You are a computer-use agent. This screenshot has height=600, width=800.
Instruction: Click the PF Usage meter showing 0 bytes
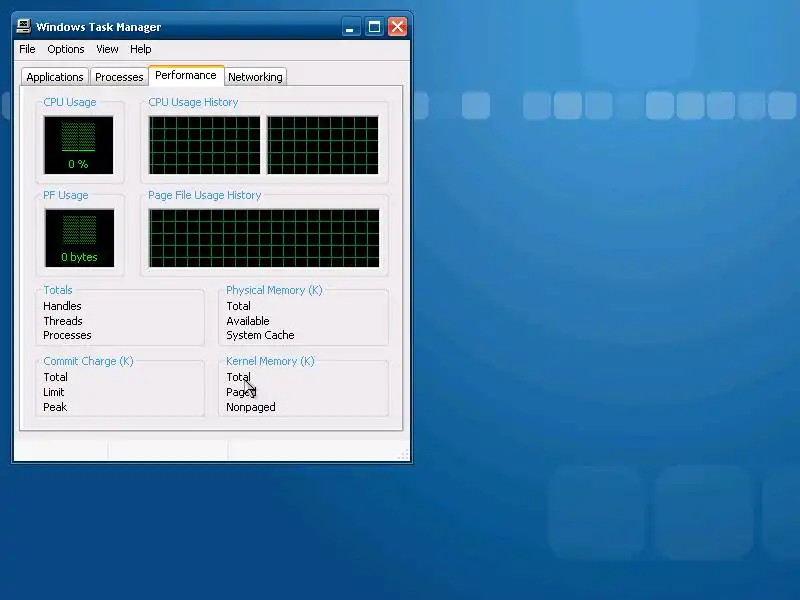[79, 238]
